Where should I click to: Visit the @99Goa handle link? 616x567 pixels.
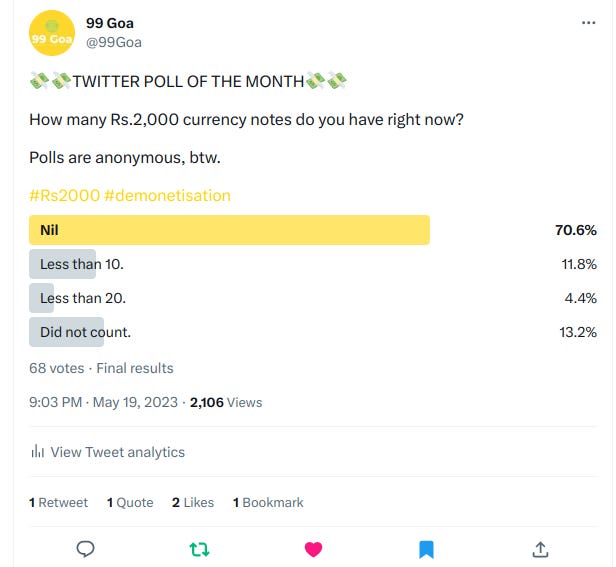pyautogui.click(x=114, y=42)
